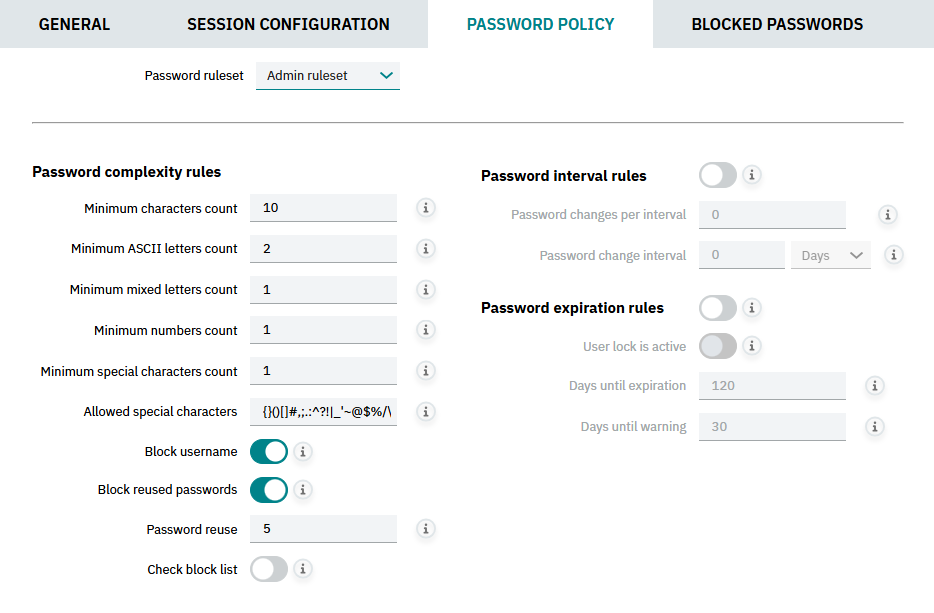Click the Password reuse input field
The width and height of the screenshot is (934, 613).
coord(323,529)
